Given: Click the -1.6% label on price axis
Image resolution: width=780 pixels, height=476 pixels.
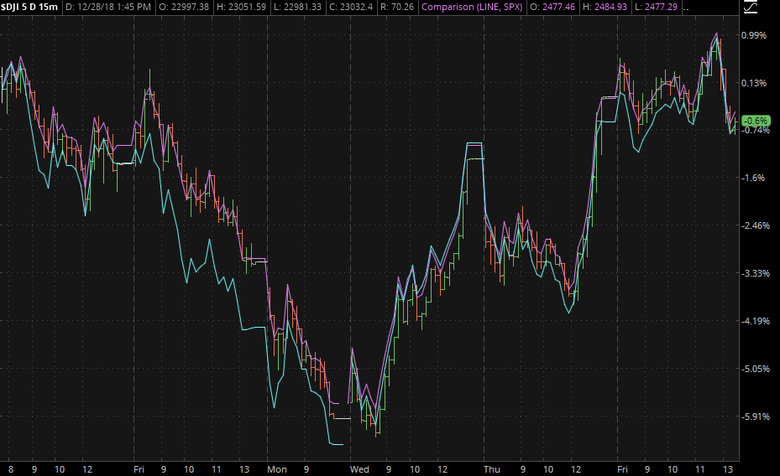Looking at the screenshot, I should (x=753, y=178).
